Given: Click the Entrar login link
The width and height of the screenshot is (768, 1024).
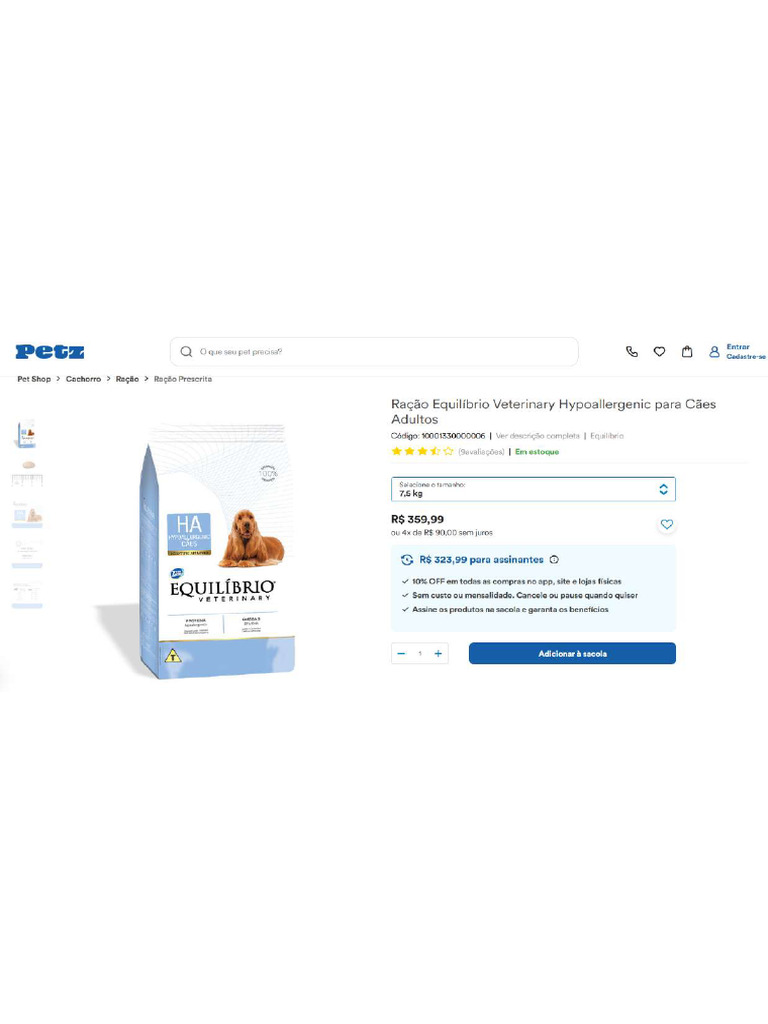Looking at the screenshot, I should [738, 347].
